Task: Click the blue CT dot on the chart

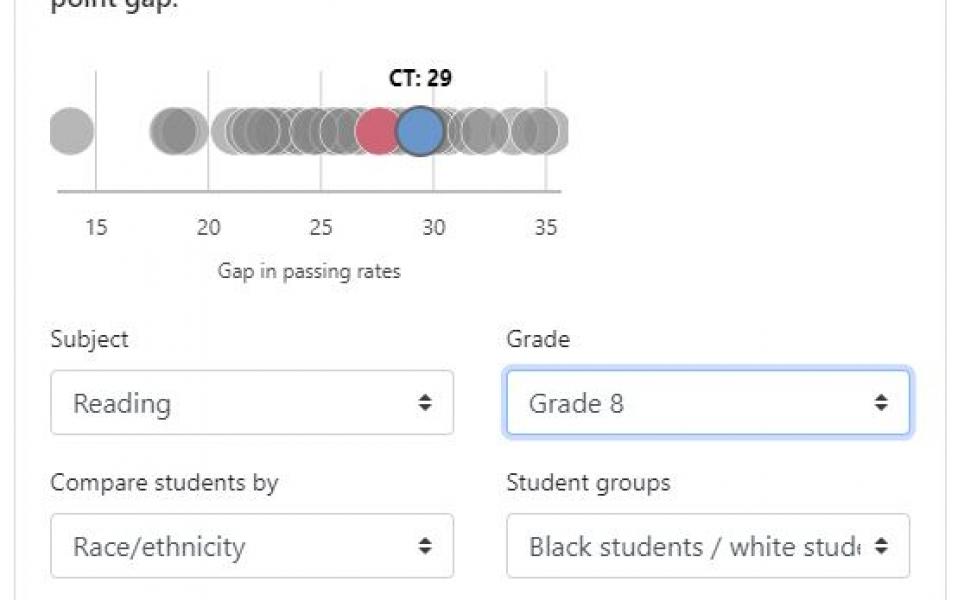Action: click(420, 131)
